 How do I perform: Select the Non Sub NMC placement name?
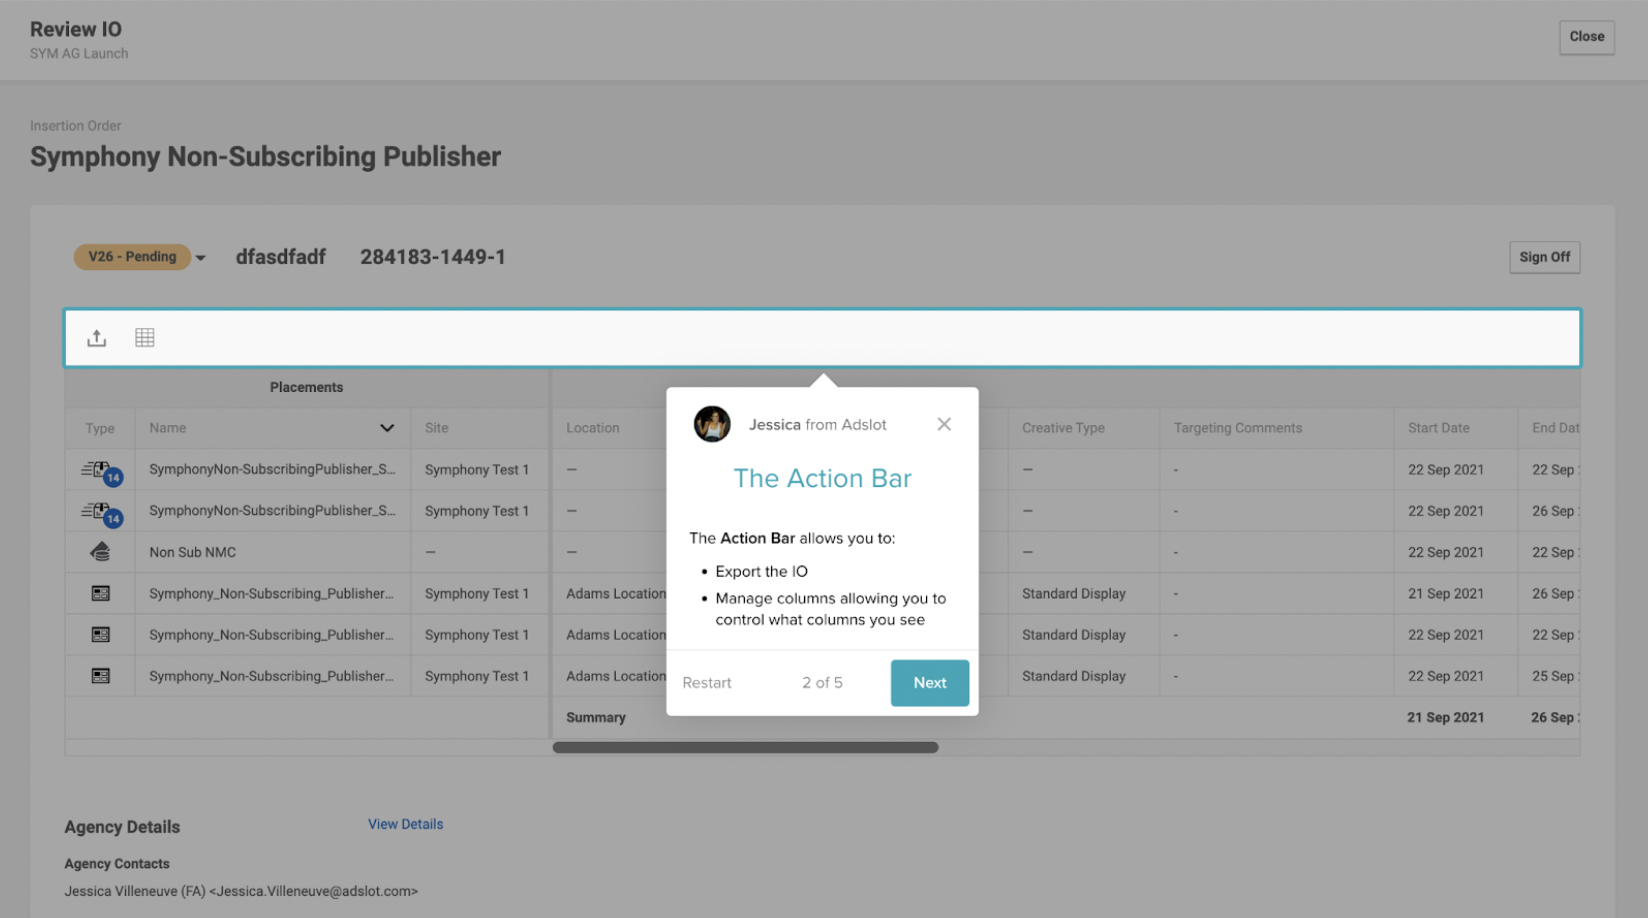(193, 552)
